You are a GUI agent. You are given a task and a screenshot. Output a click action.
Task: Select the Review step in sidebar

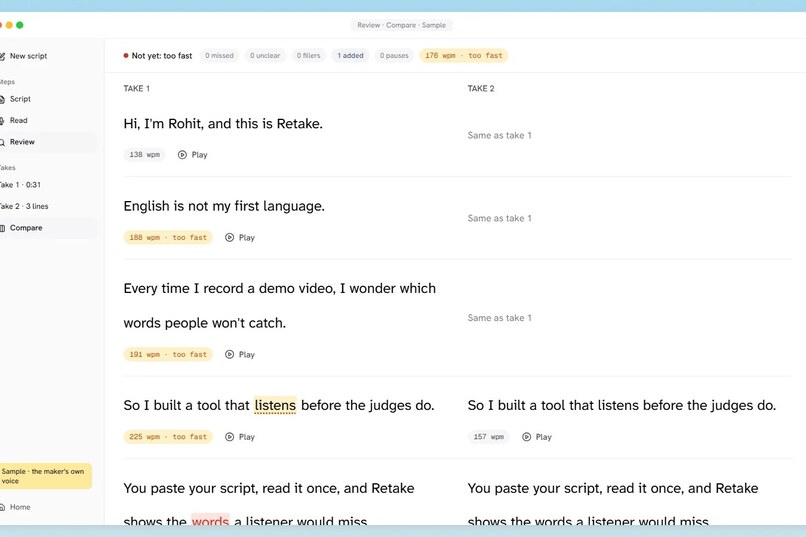[47, 142]
